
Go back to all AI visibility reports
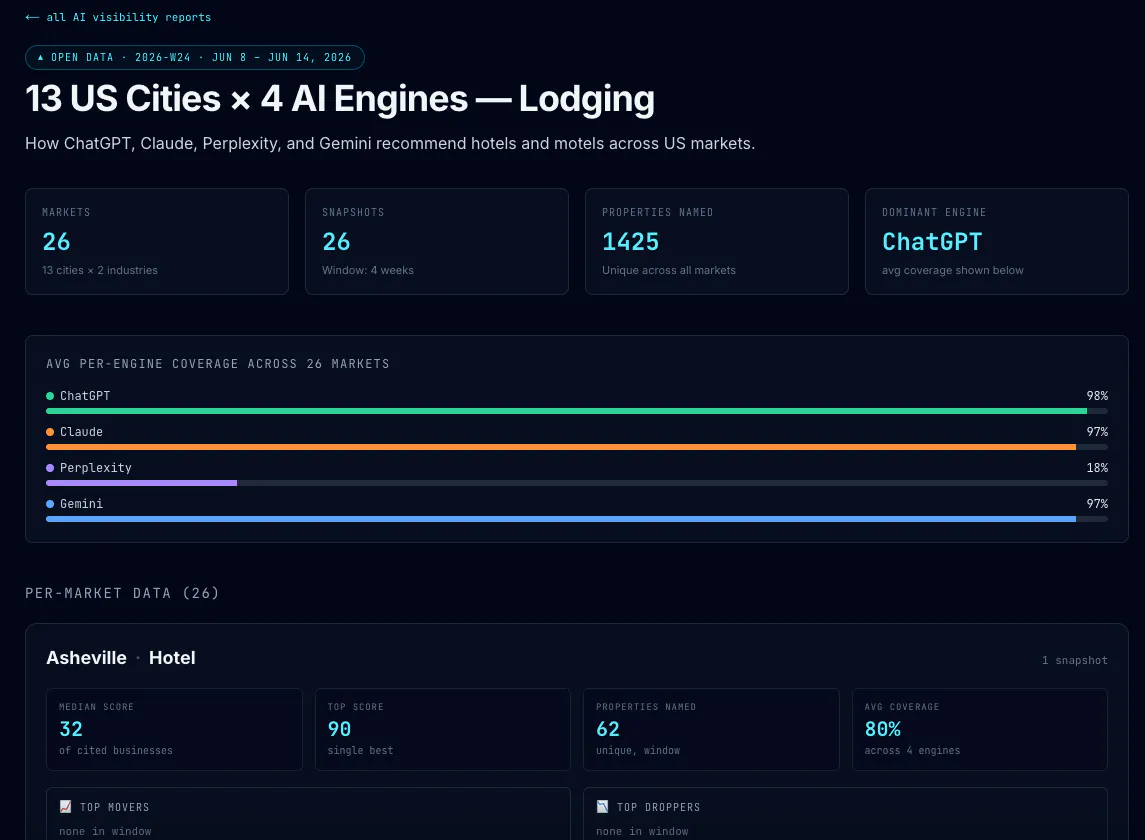(x=118, y=17)
